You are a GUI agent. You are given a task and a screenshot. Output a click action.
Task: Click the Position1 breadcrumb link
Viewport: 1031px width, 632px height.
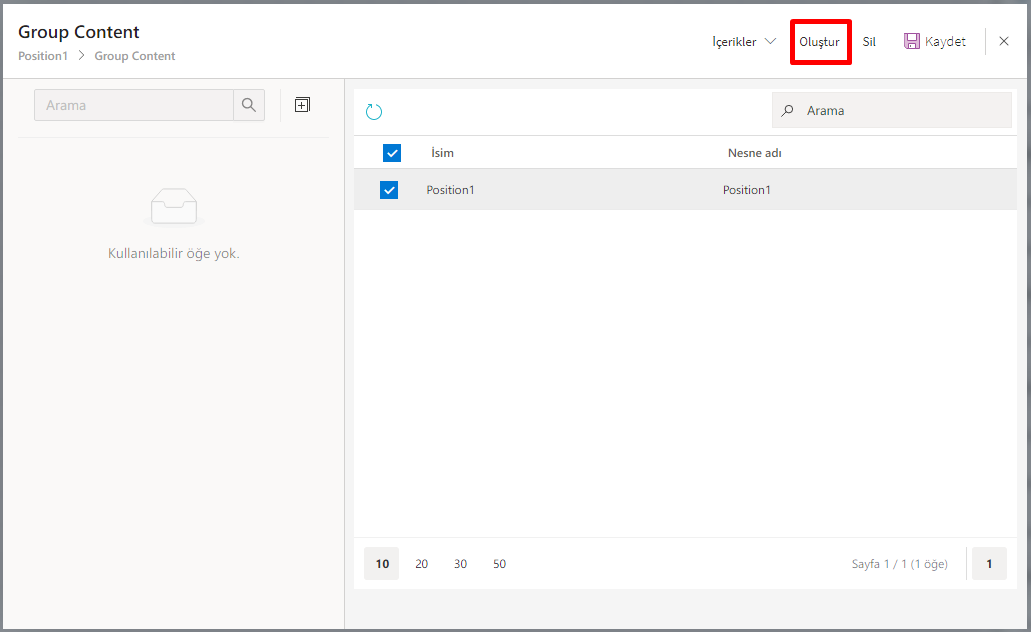click(x=43, y=56)
